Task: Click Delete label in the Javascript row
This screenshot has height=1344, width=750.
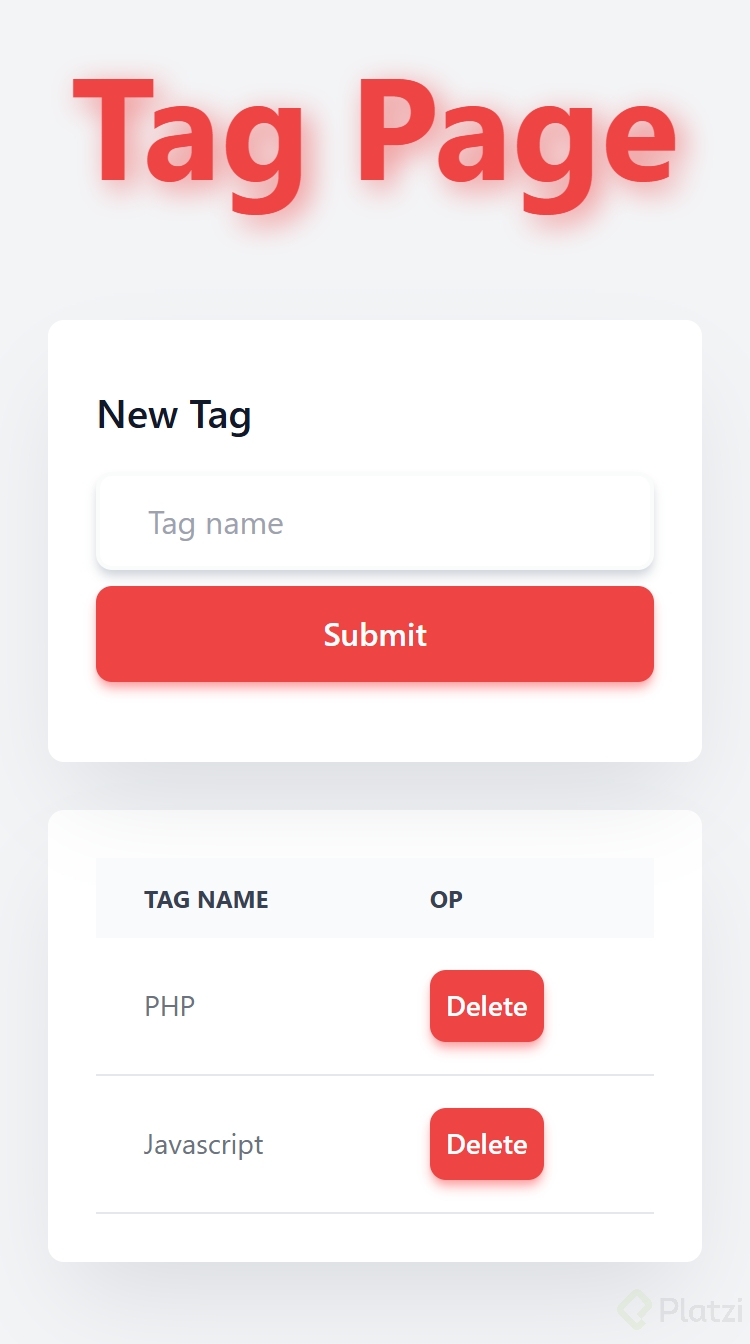Action: click(x=486, y=1144)
